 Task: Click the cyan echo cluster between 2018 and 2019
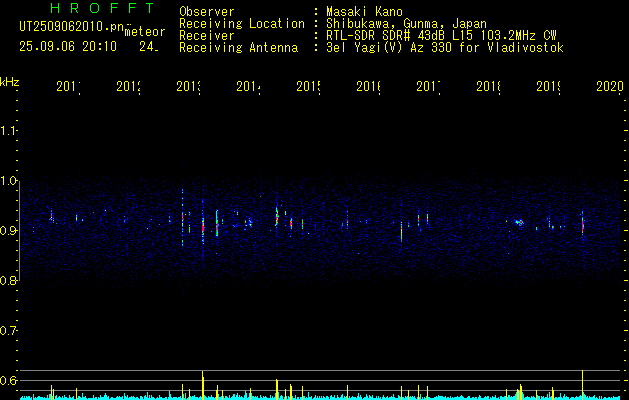click(x=519, y=222)
